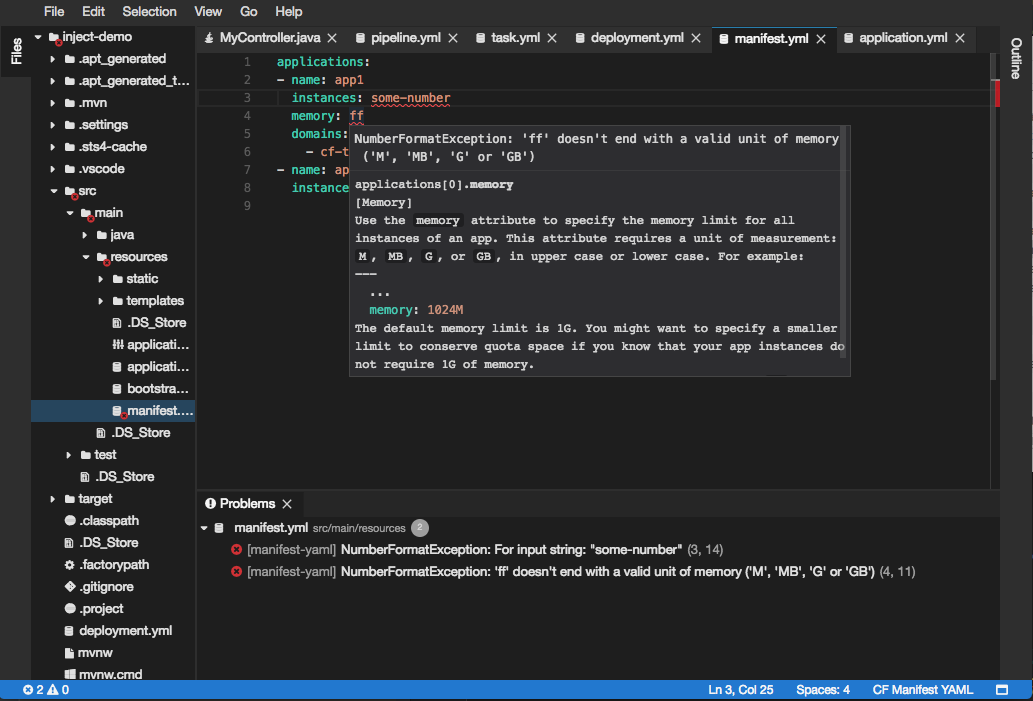
Task: Expand the test folder
Action: point(68,454)
